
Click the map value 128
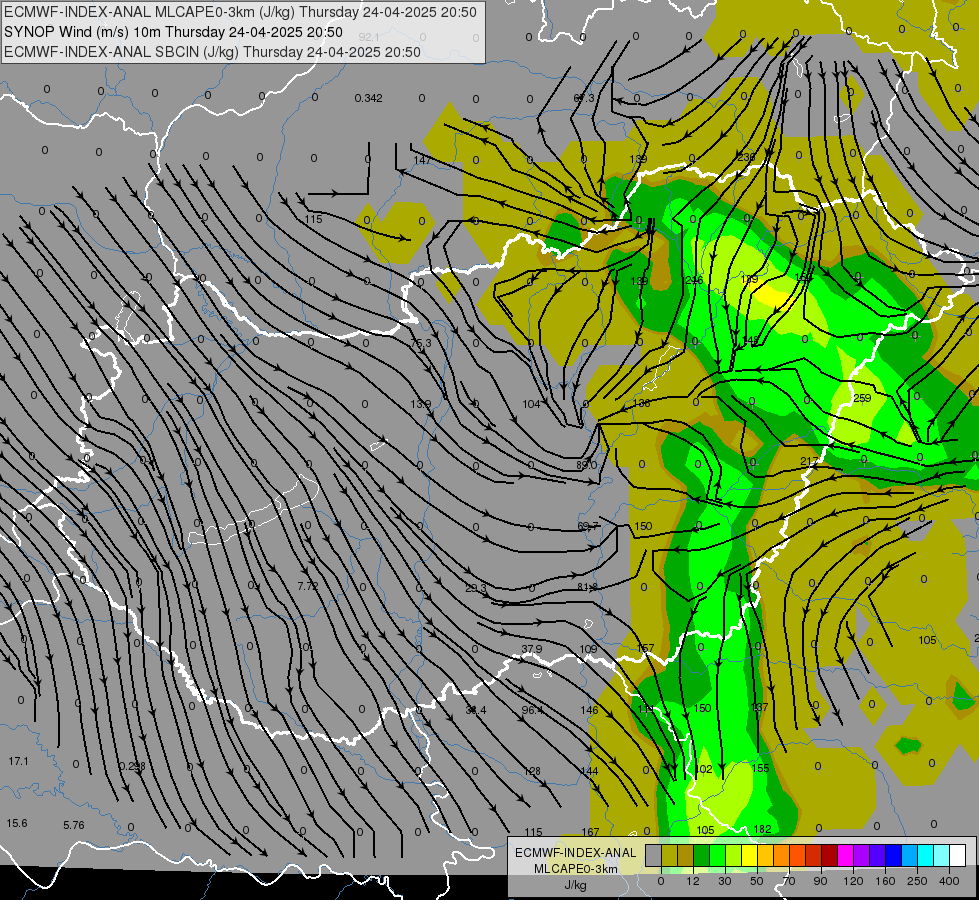click(532, 771)
